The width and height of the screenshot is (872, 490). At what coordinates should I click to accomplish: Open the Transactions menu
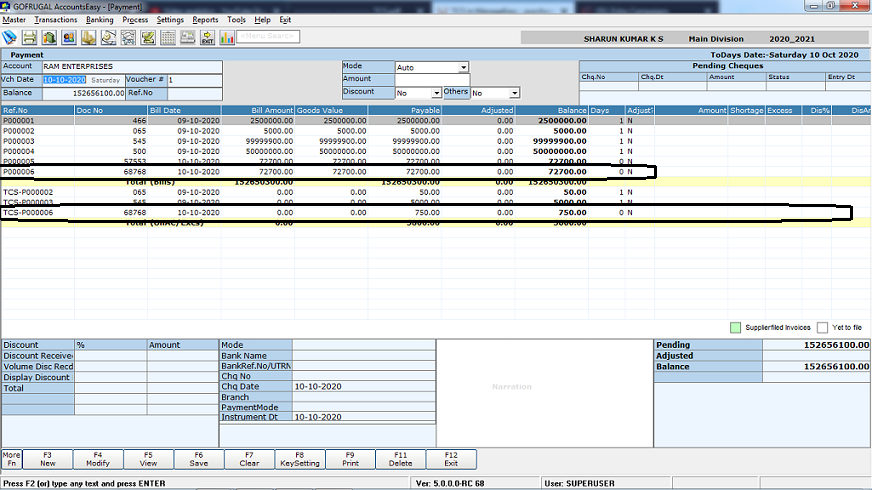[x=55, y=20]
